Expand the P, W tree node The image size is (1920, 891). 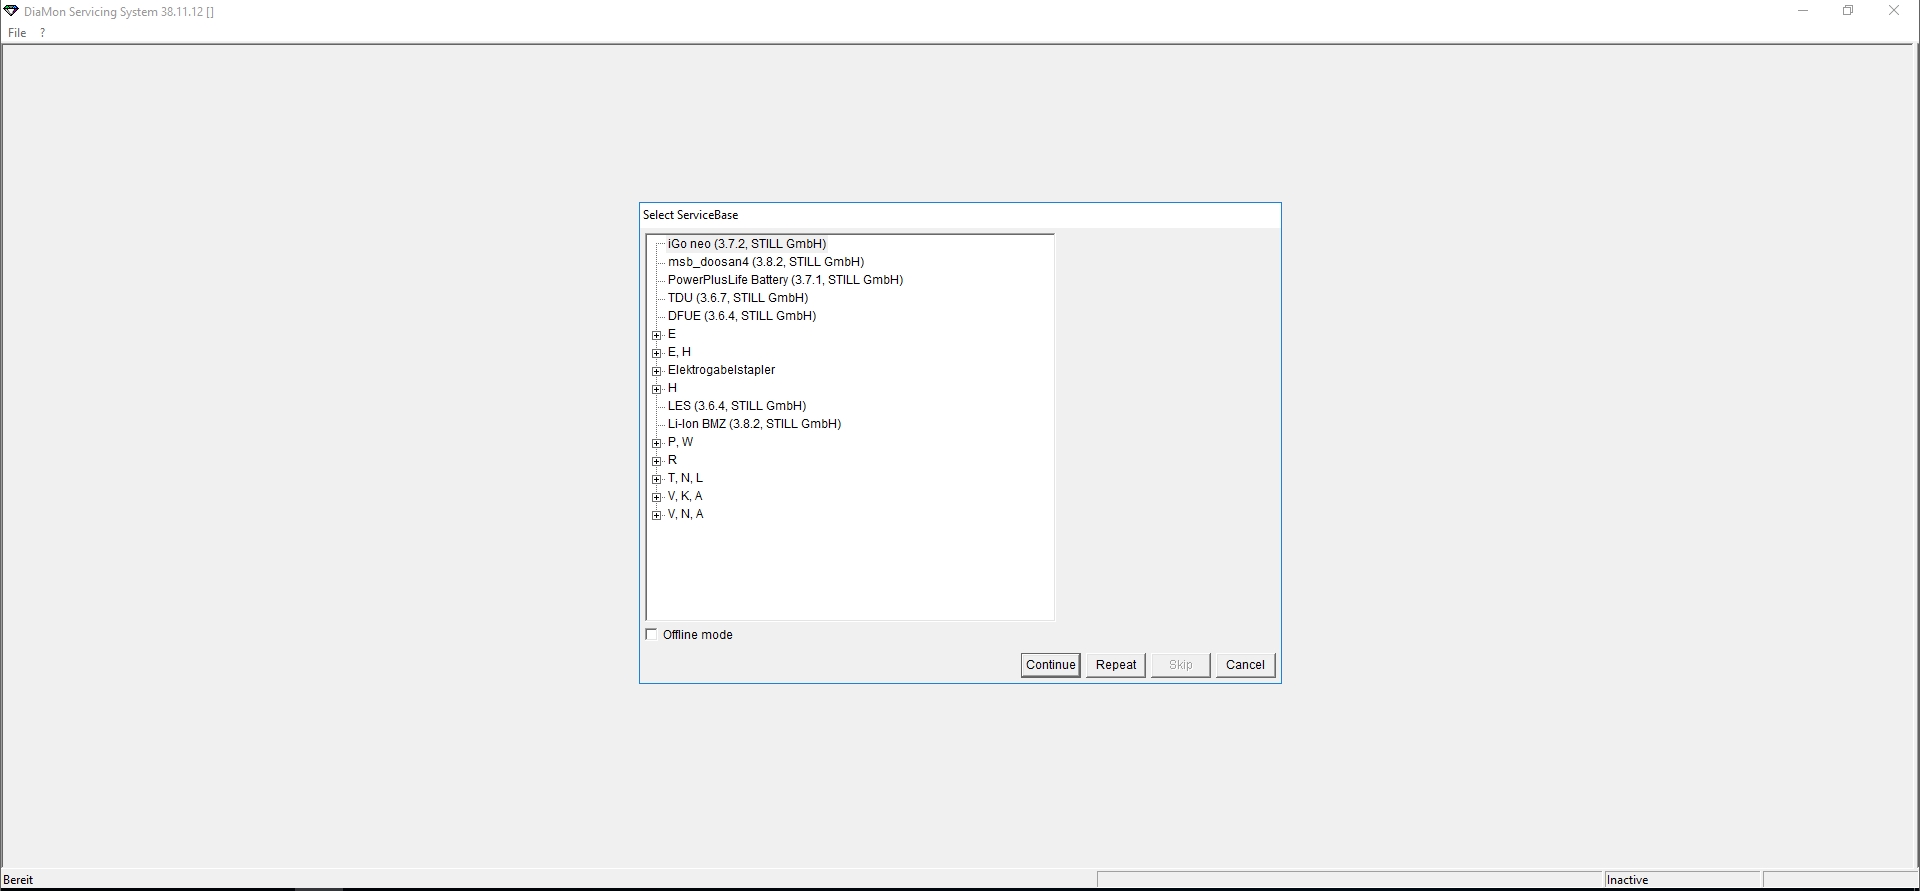[657, 443]
